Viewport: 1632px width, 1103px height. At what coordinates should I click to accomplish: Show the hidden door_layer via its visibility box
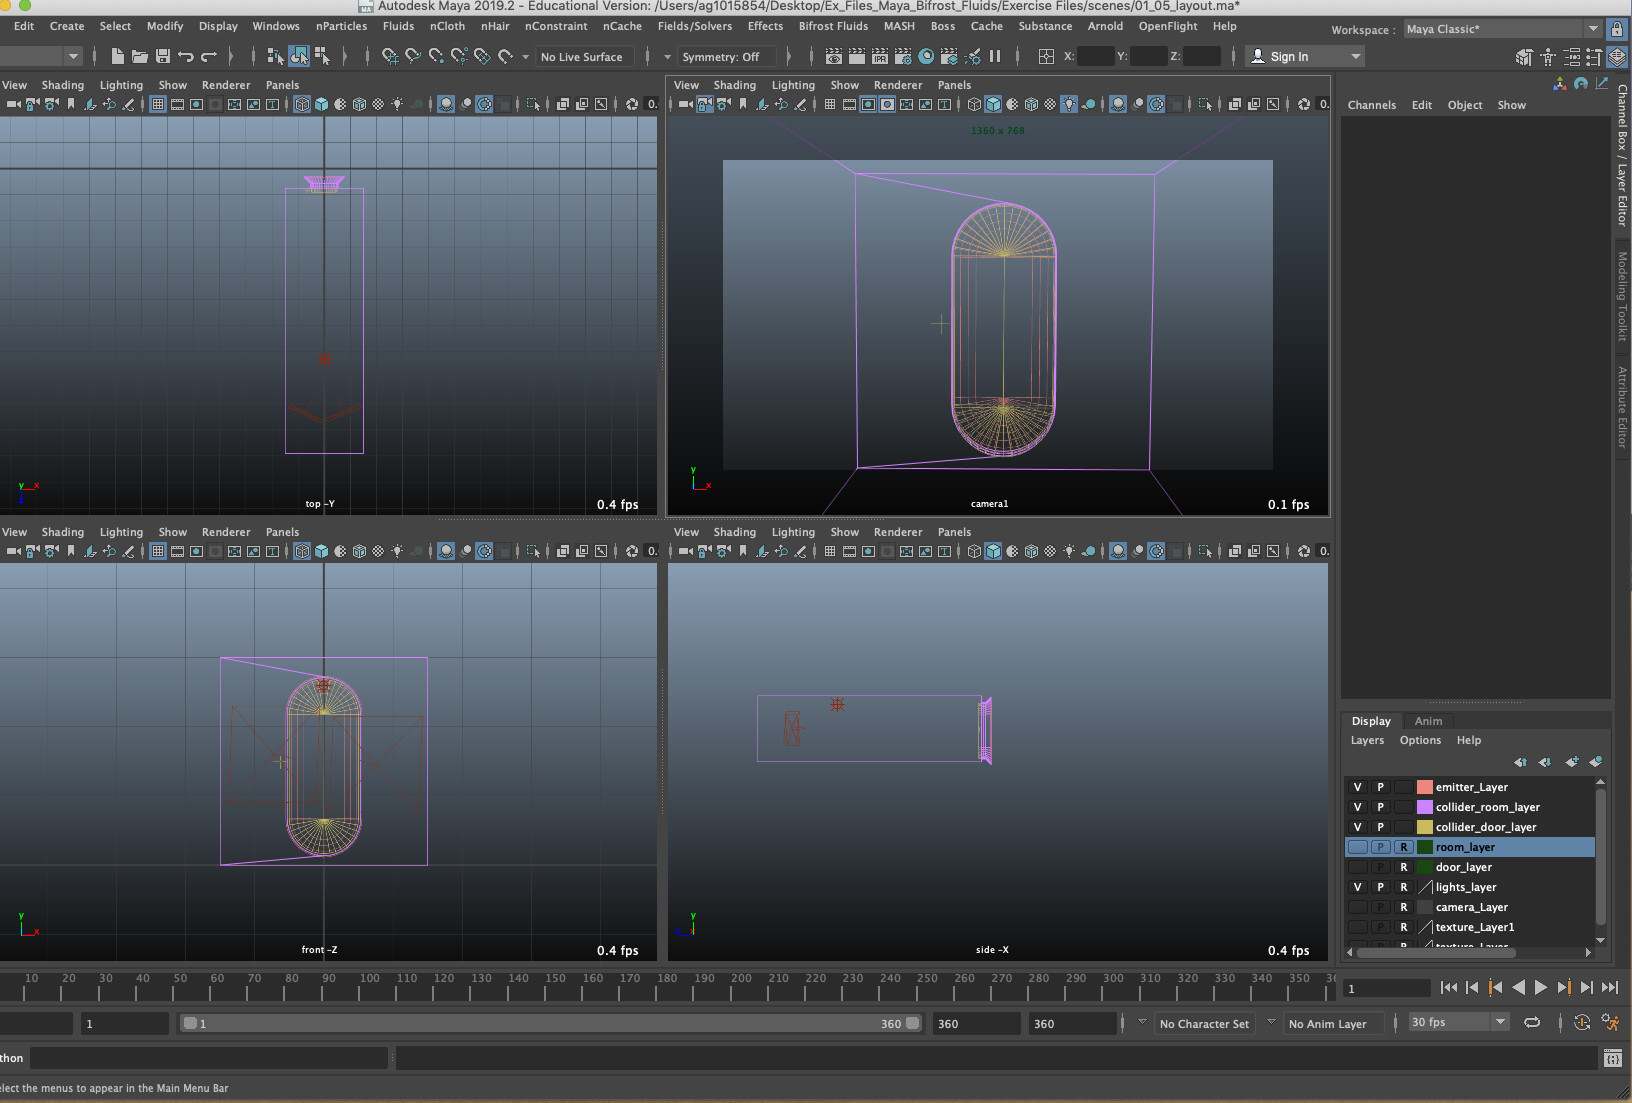[x=1357, y=867]
